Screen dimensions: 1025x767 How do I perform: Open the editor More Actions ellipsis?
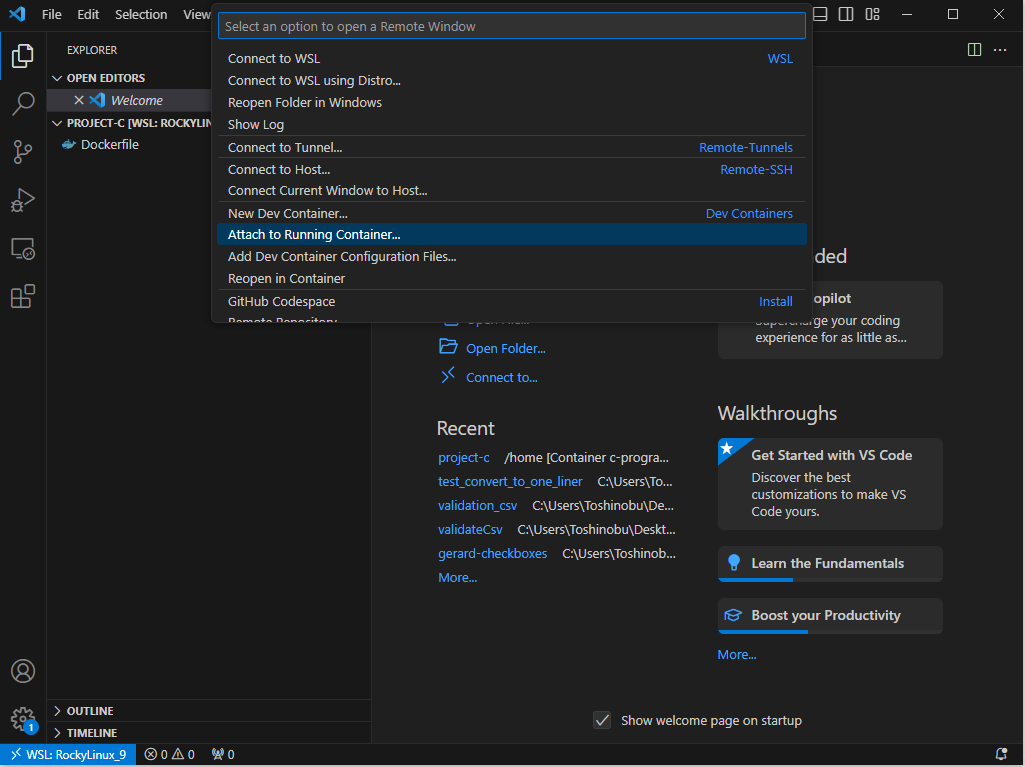[1000, 50]
